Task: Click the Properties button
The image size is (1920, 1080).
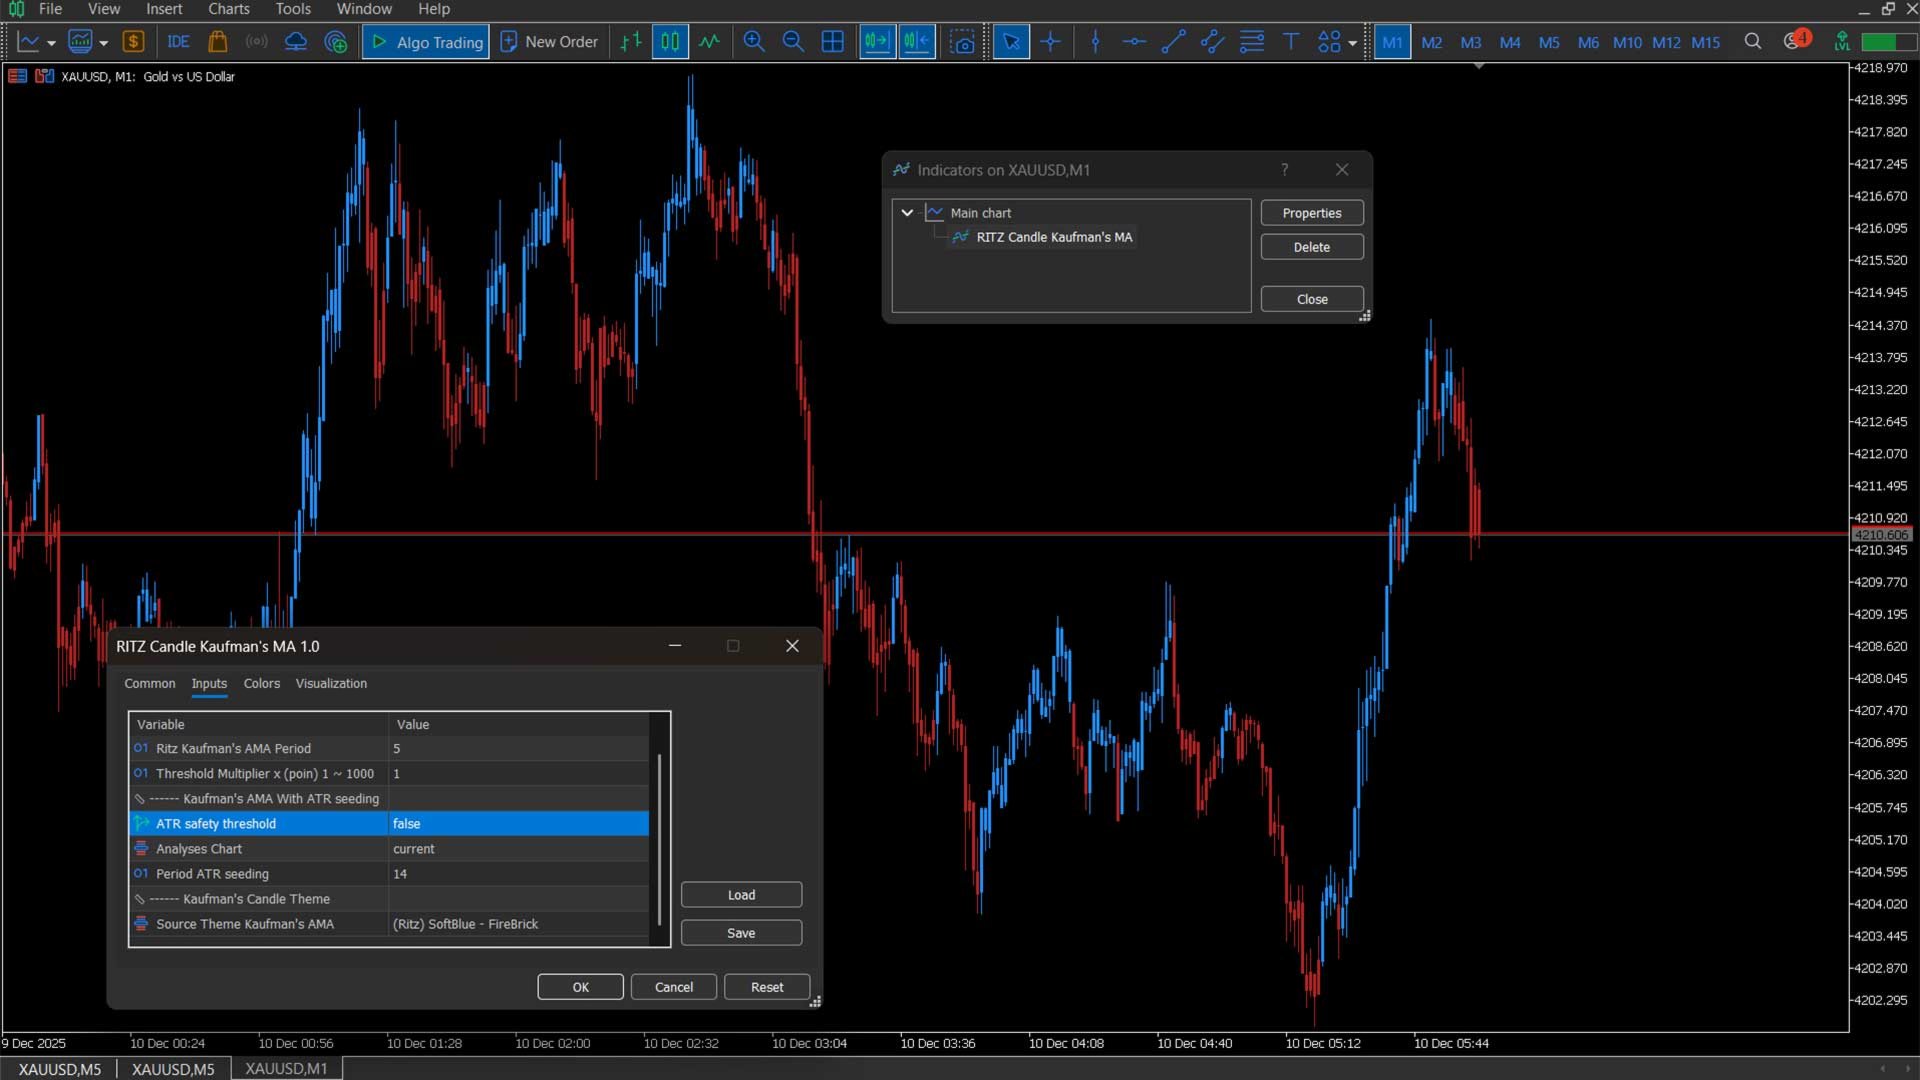Action: click(x=1311, y=213)
